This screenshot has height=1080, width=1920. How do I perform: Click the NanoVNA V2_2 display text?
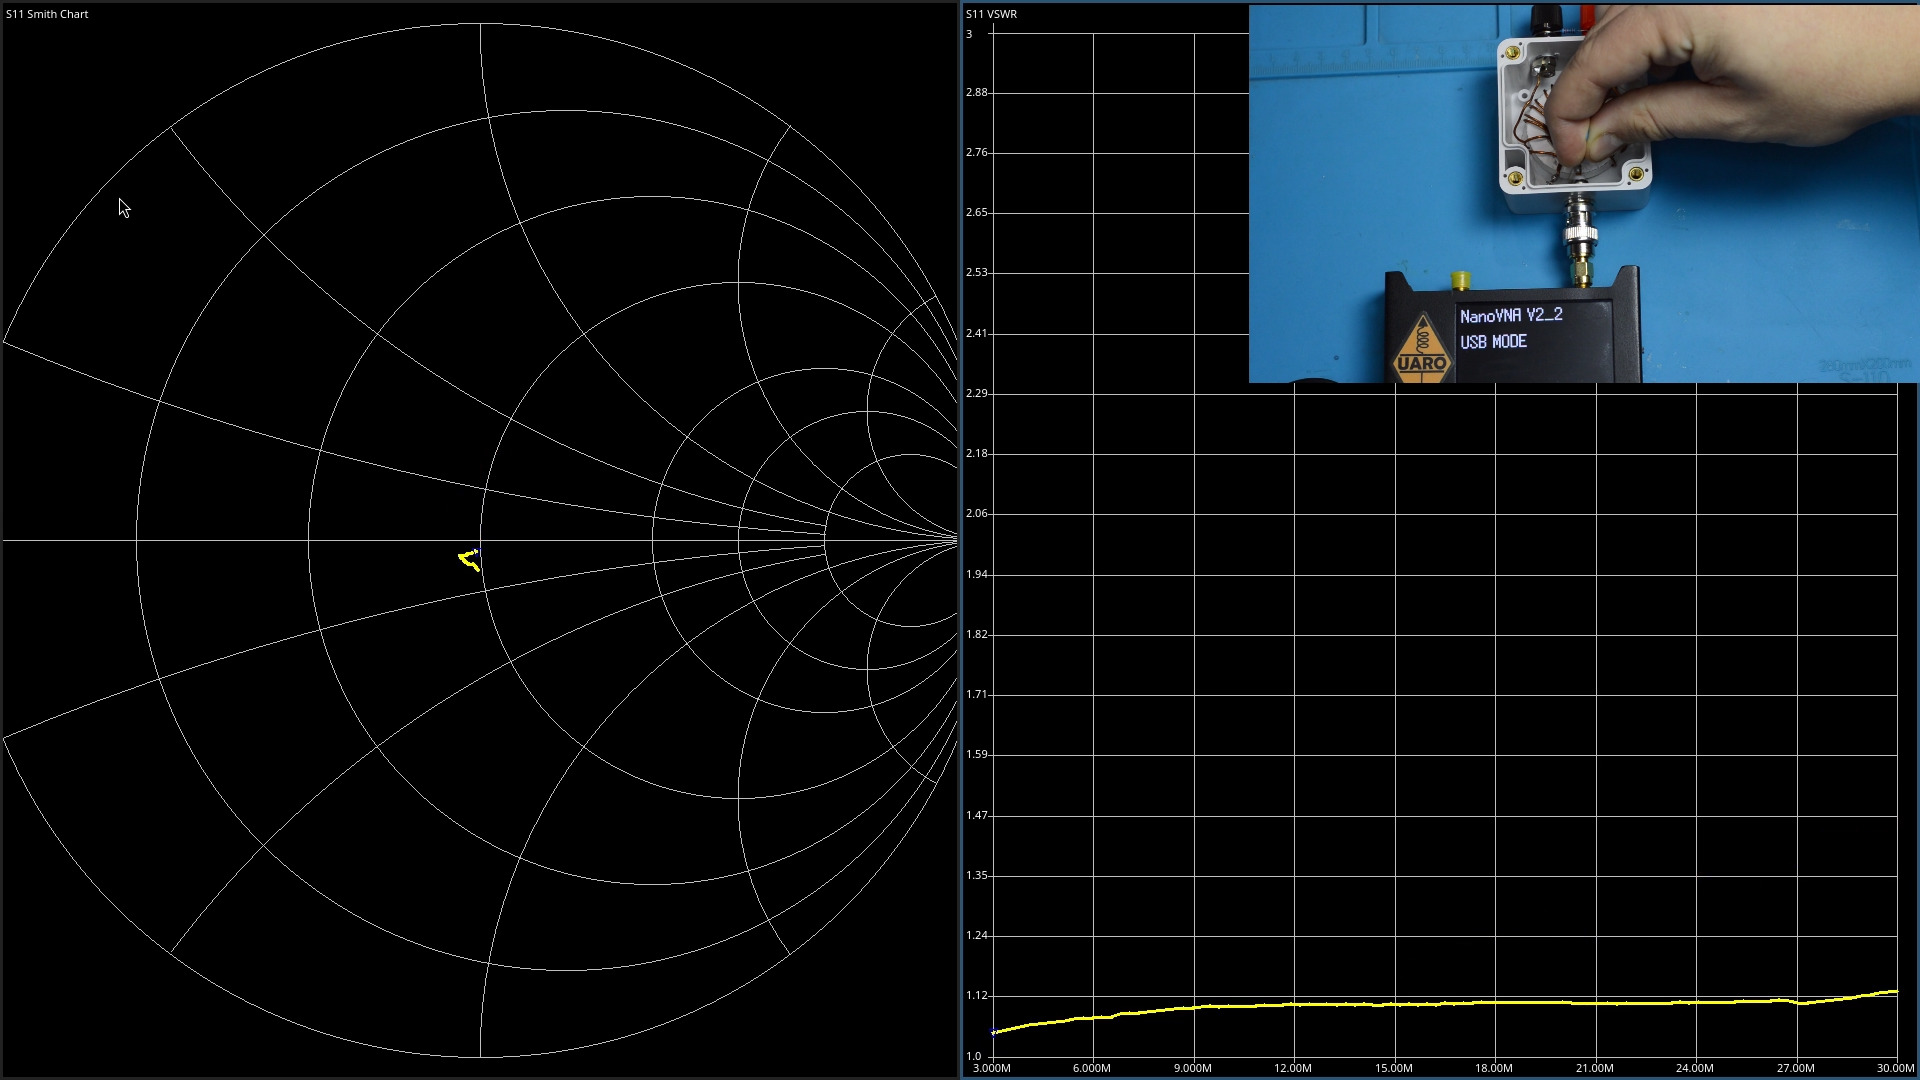pos(1510,316)
